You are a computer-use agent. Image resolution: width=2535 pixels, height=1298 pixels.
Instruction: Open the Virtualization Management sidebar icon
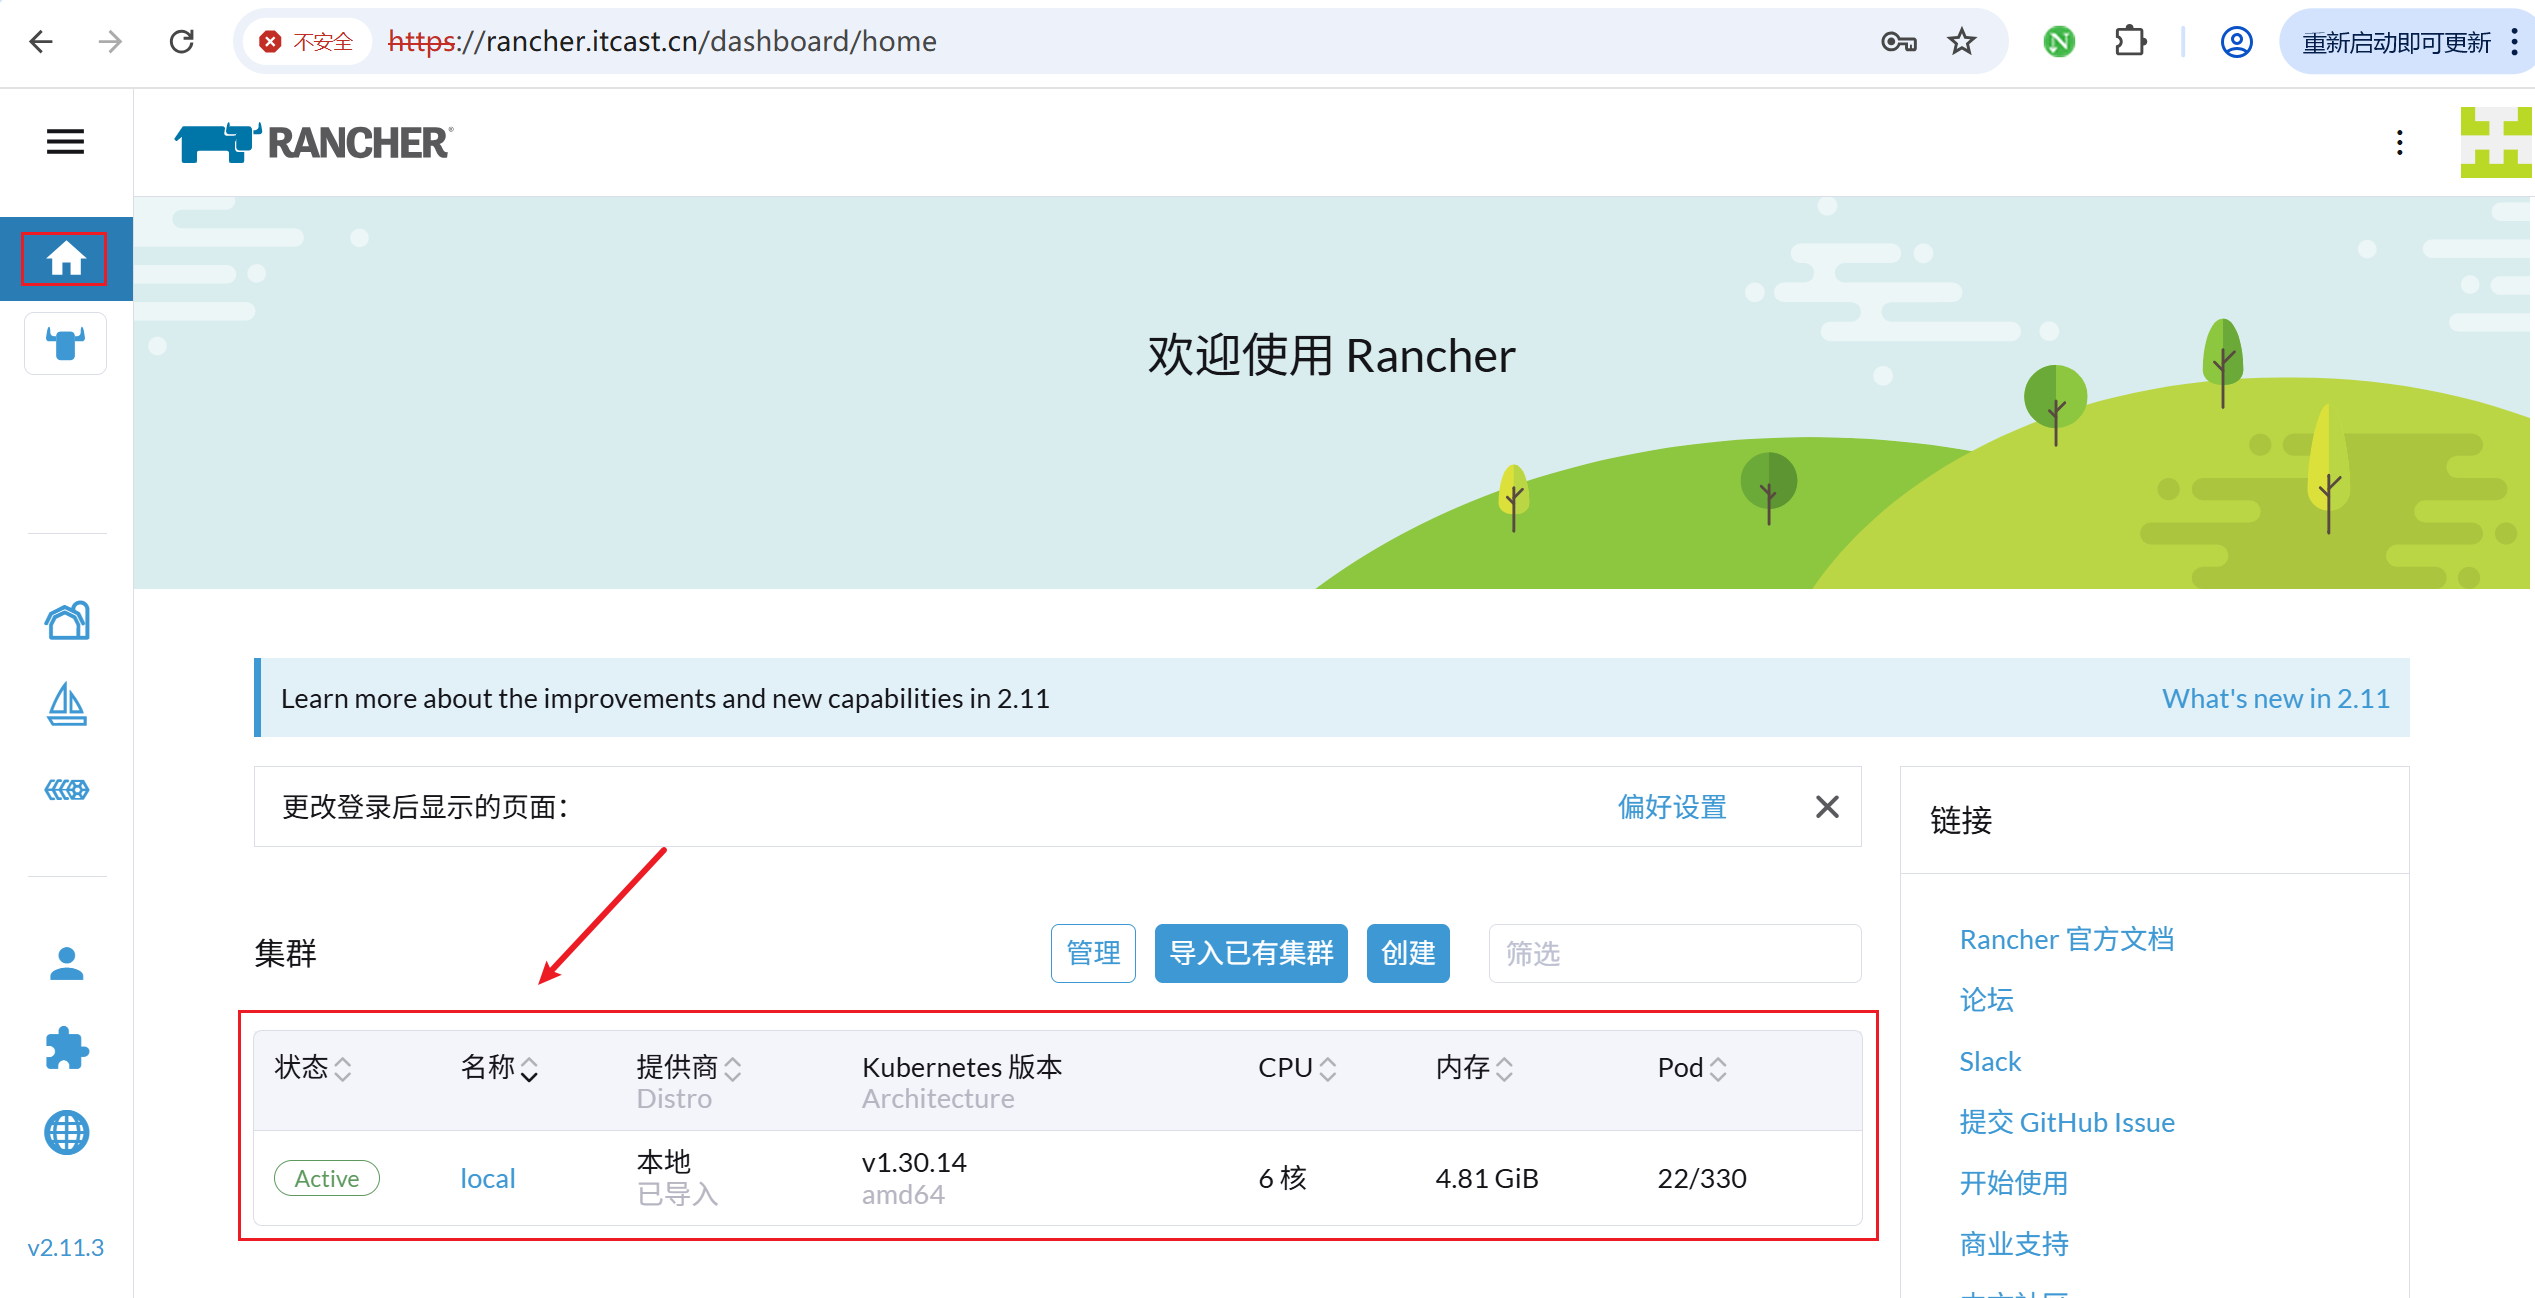[67, 790]
